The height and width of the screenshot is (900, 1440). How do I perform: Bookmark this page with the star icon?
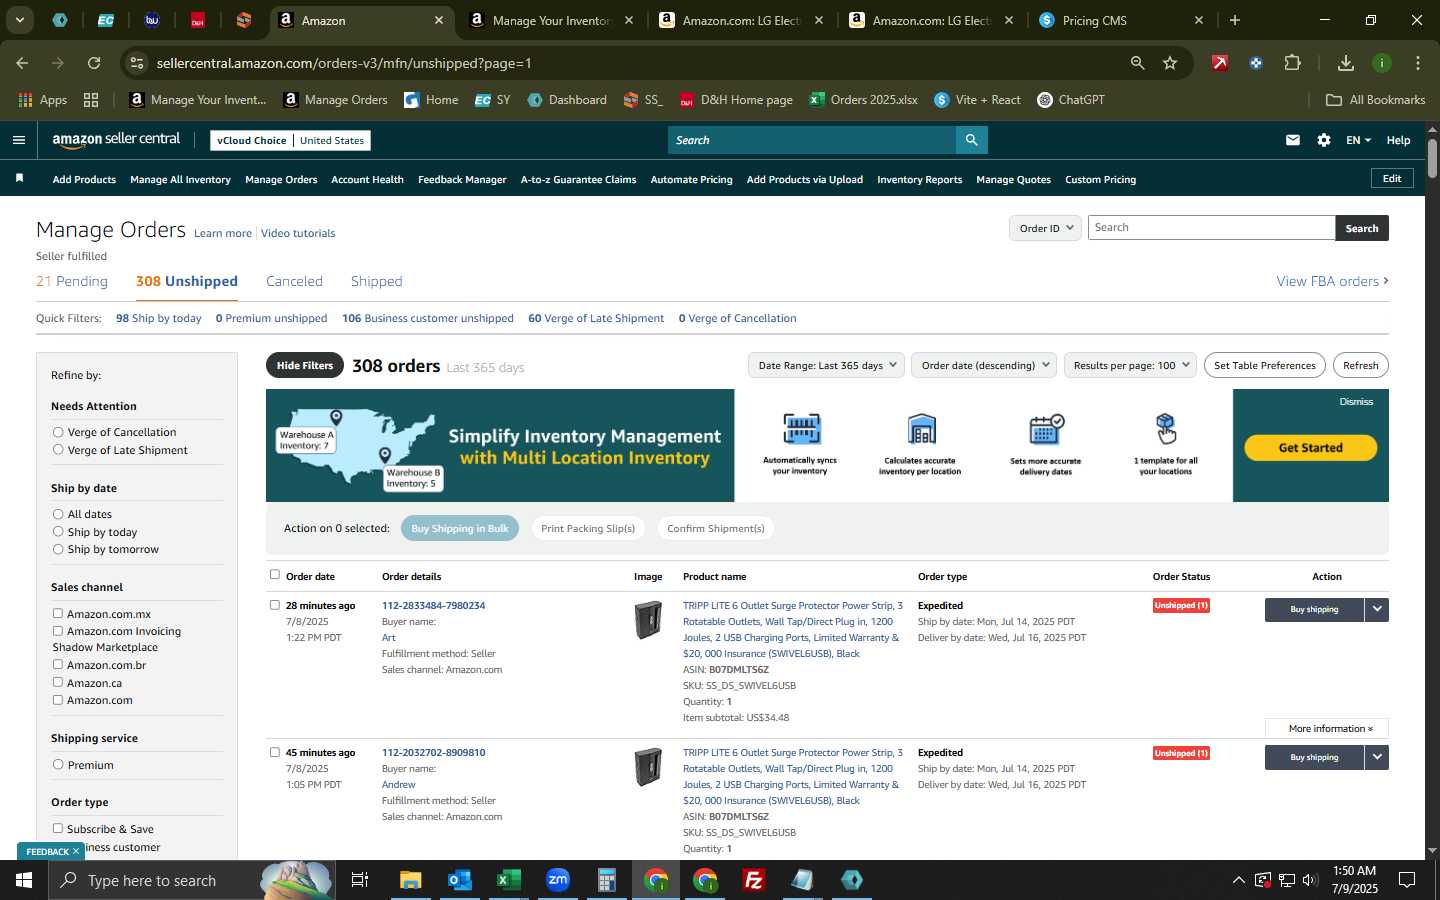tap(1170, 63)
